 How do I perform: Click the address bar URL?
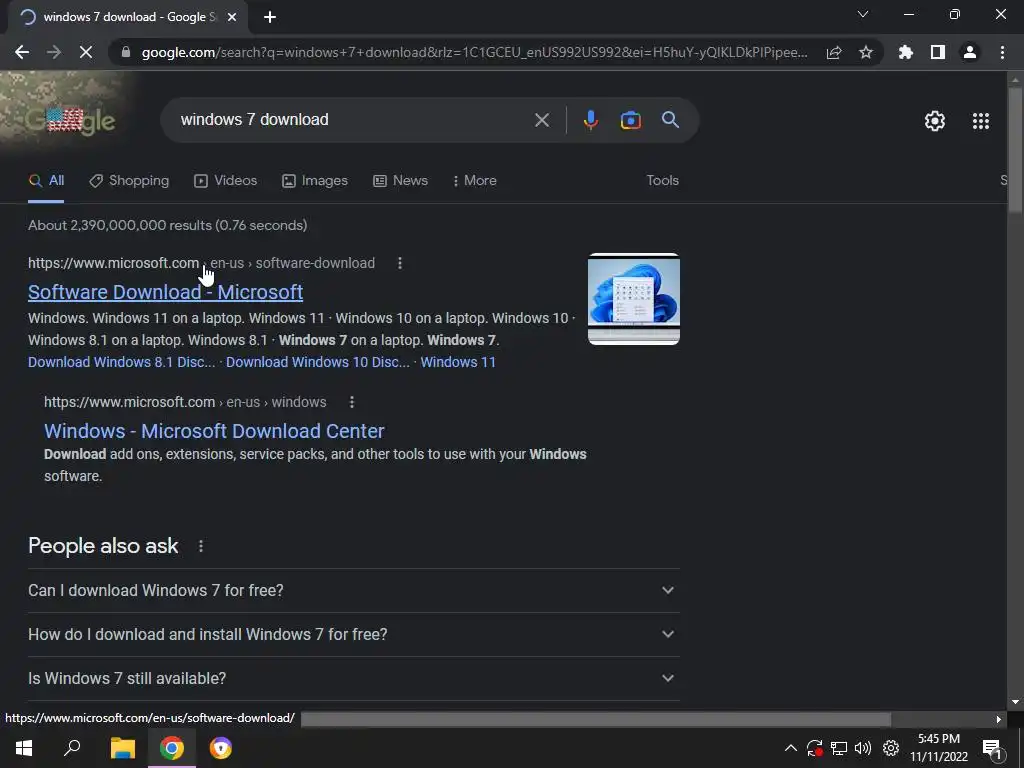tap(474, 52)
